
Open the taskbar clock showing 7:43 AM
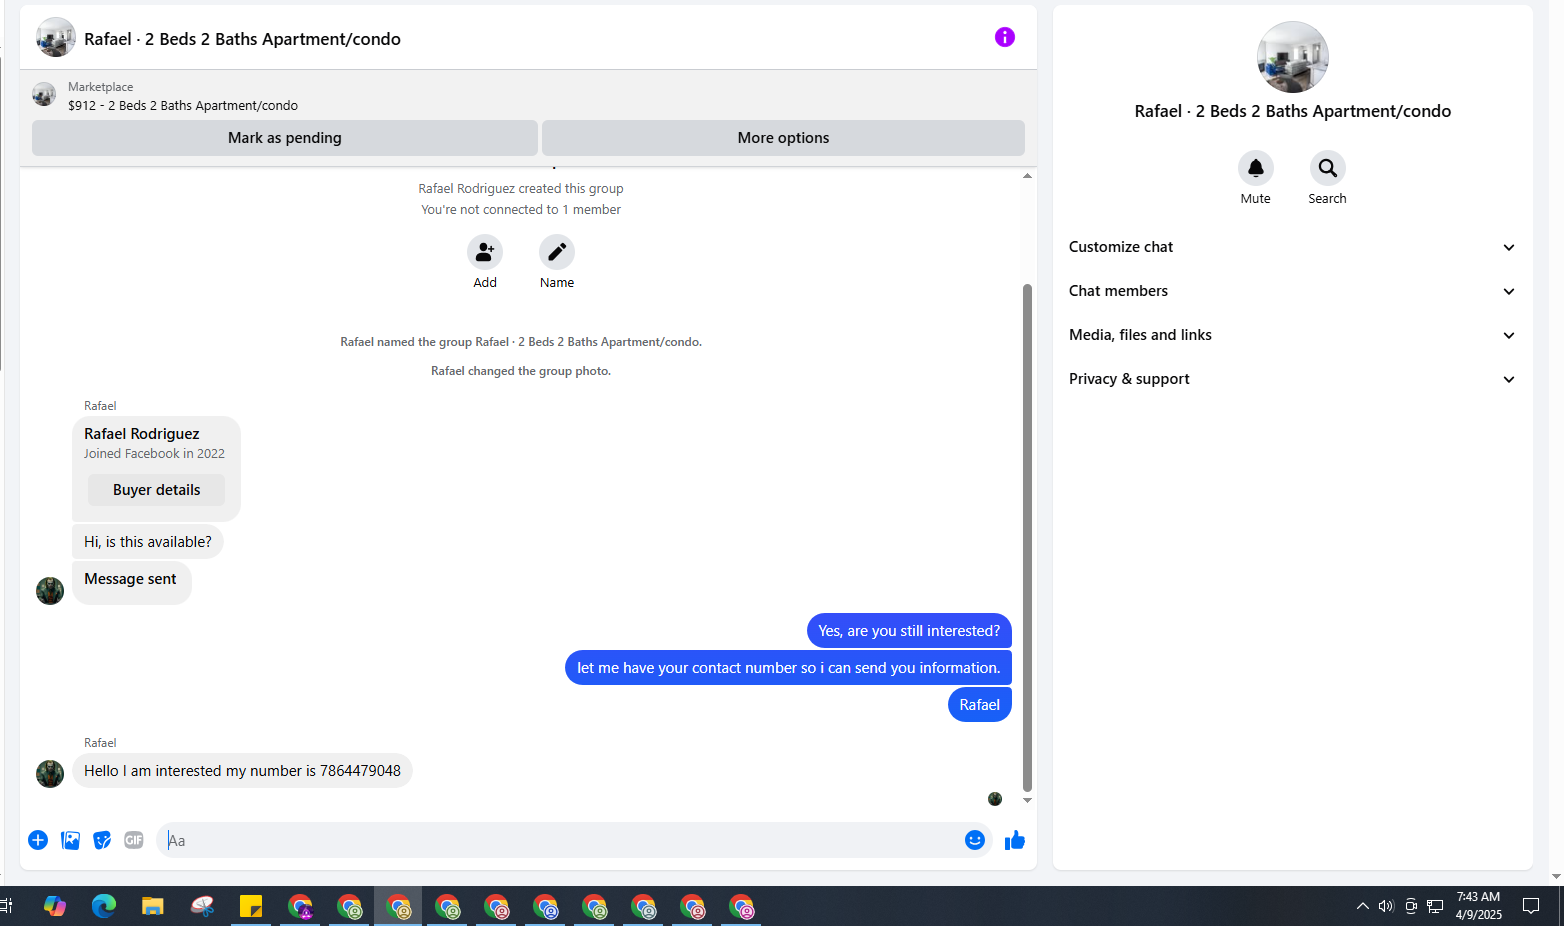(x=1478, y=906)
